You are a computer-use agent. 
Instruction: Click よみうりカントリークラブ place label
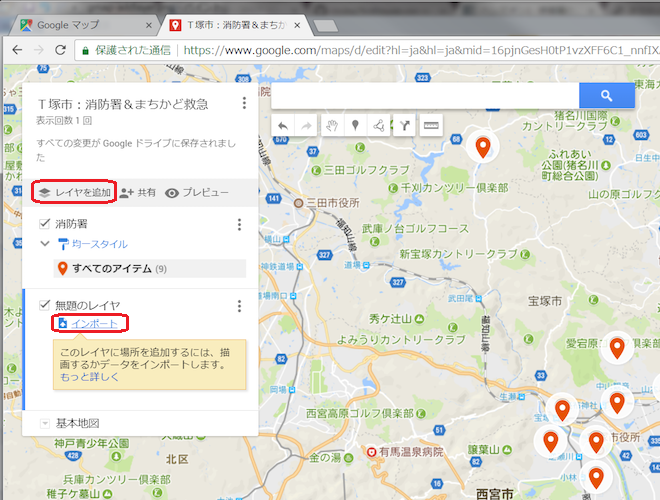[401, 340]
